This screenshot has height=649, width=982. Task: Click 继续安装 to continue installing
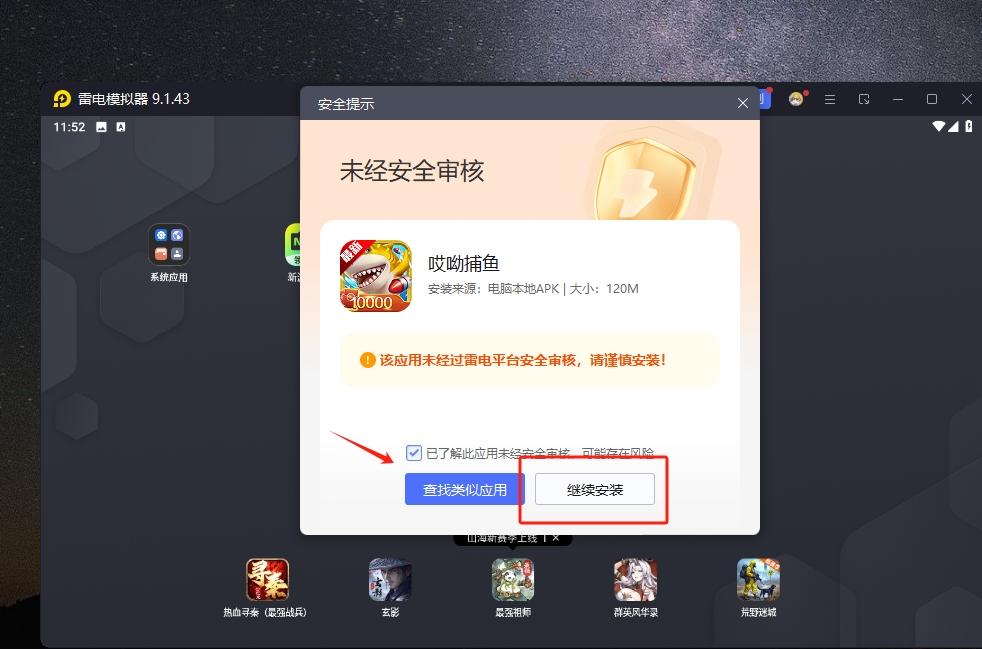tap(595, 490)
